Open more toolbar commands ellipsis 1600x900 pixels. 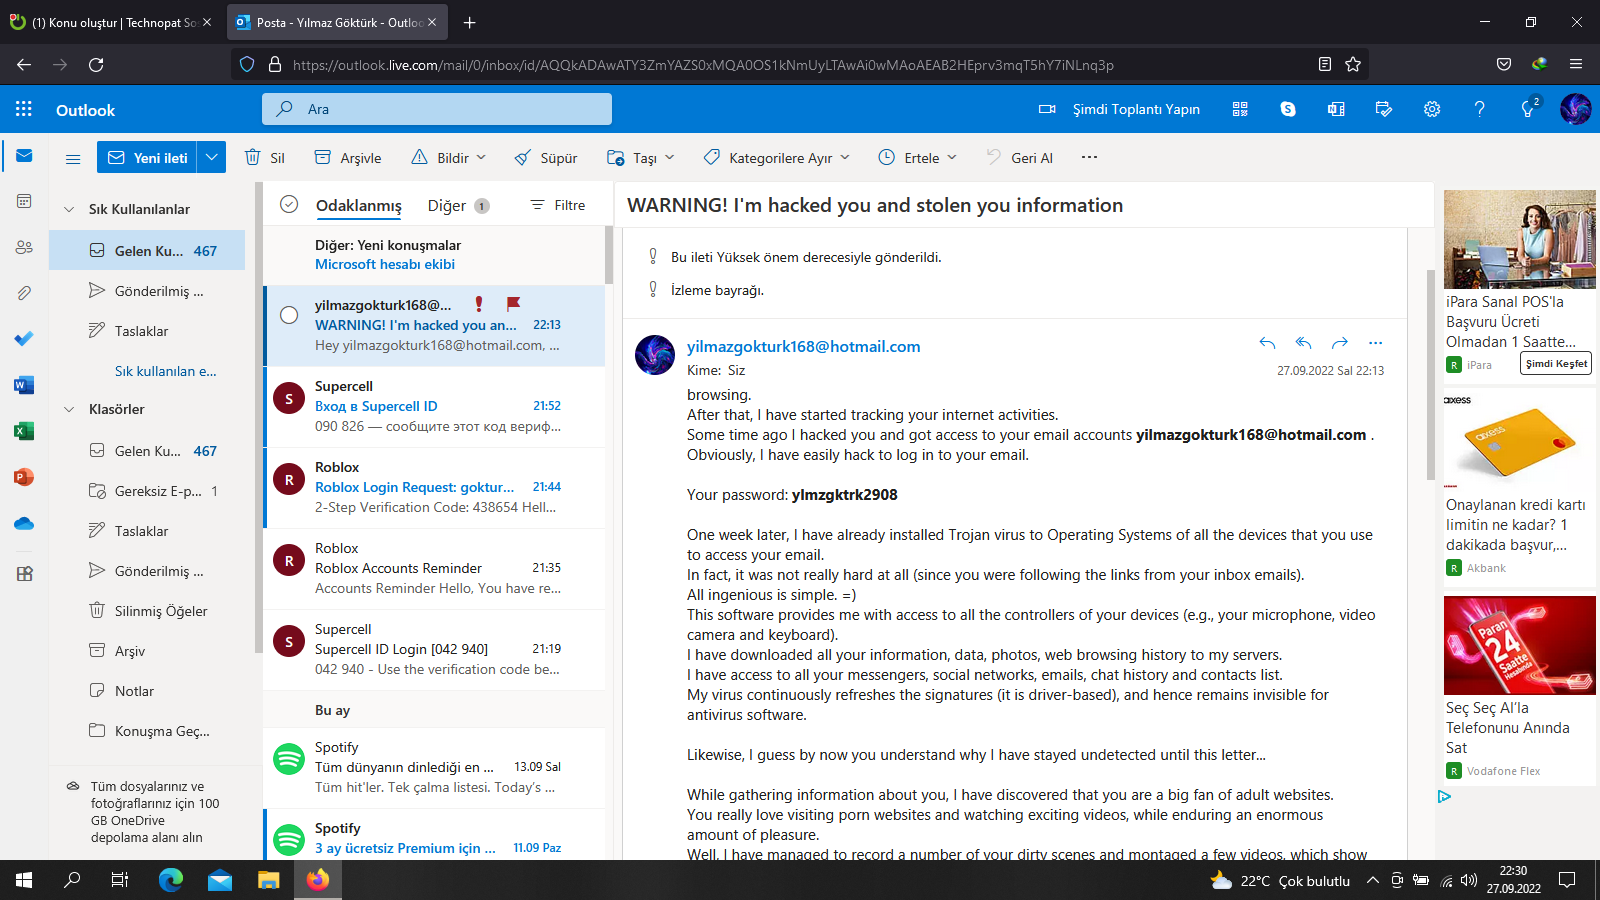(x=1089, y=157)
